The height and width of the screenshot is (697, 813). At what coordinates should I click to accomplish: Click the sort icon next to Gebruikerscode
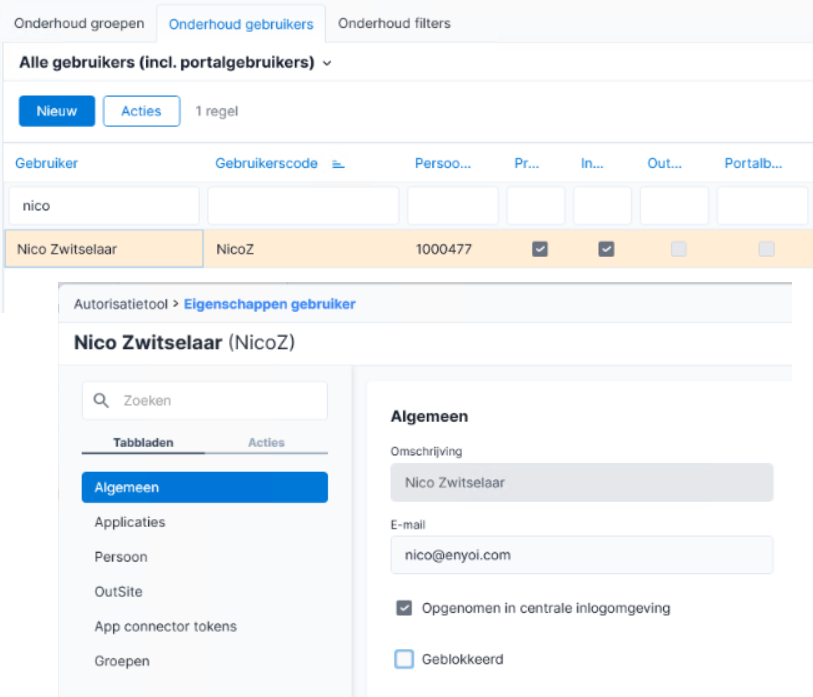[339, 164]
